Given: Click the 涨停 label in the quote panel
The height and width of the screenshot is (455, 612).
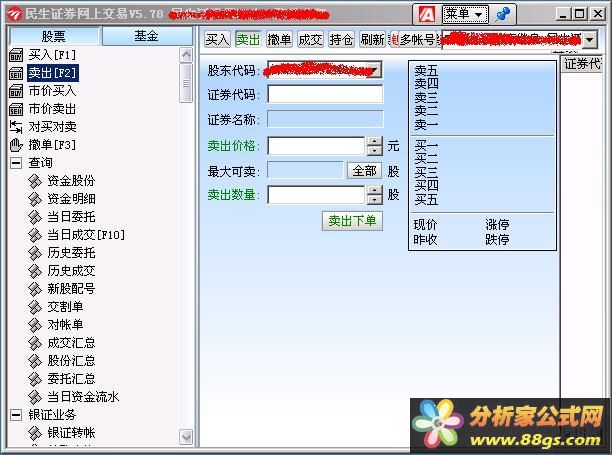Looking at the screenshot, I should tap(497, 225).
